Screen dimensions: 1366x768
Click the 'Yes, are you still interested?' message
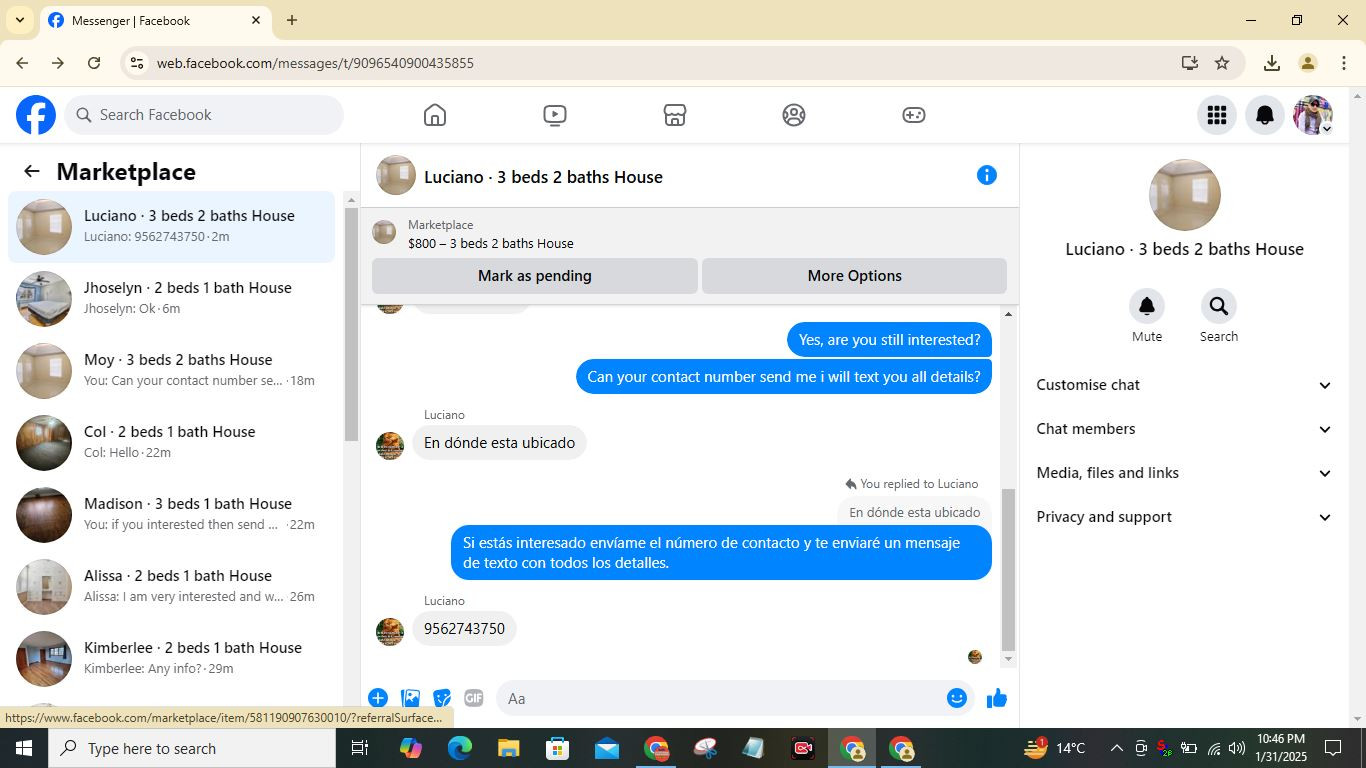click(889, 340)
